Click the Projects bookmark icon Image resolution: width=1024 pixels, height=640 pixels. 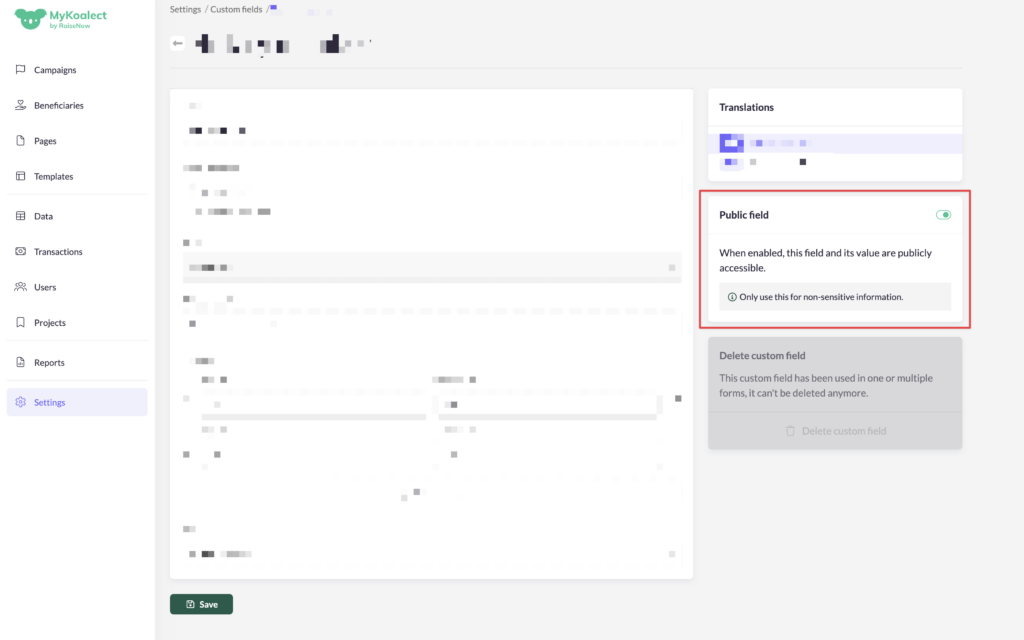point(21,323)
